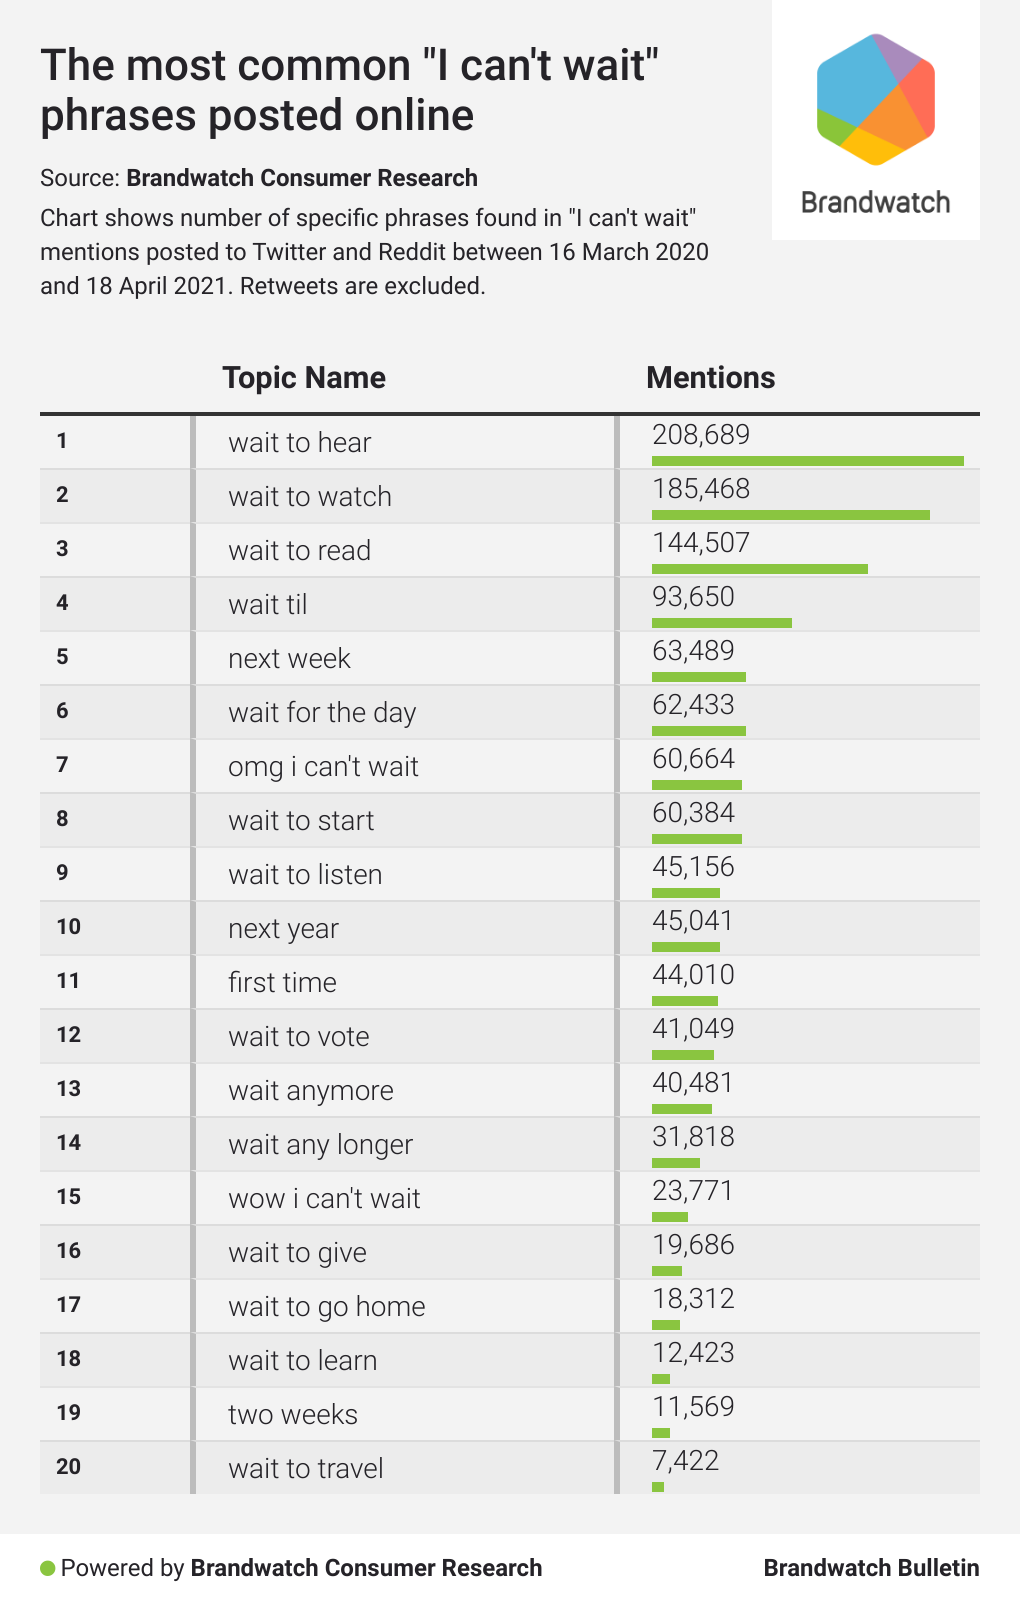This screenshot has height=1602, width=1020.
Task: Click the "wait to travel" topic
Action: click(x=305, y=1469)
